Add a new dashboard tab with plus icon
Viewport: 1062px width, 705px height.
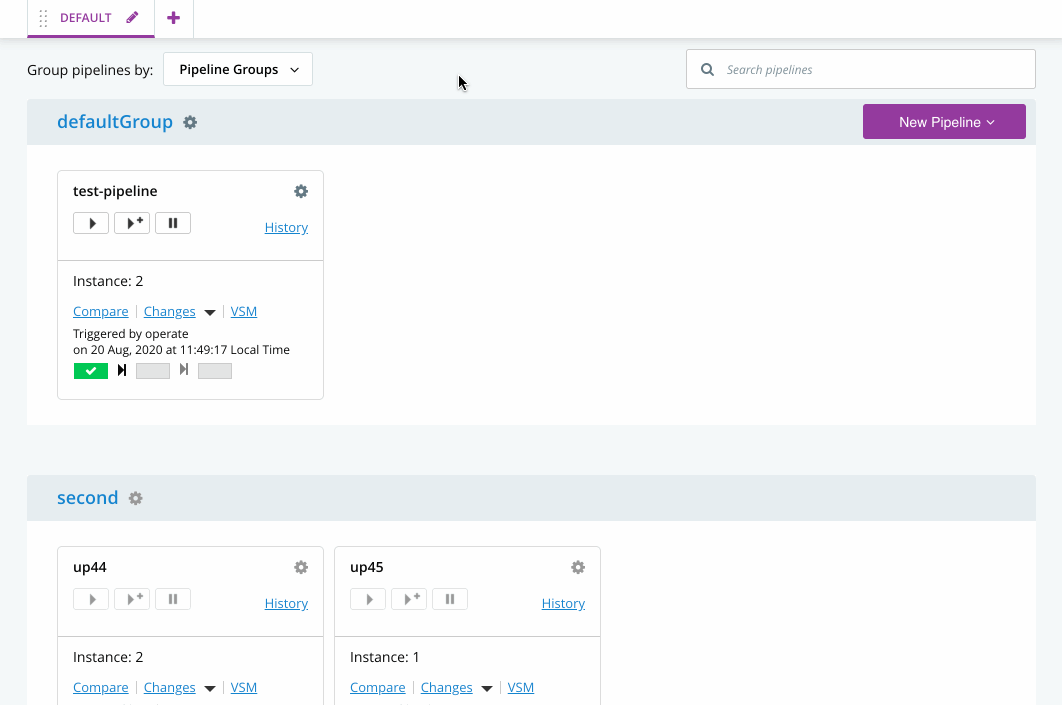[174, 18]
